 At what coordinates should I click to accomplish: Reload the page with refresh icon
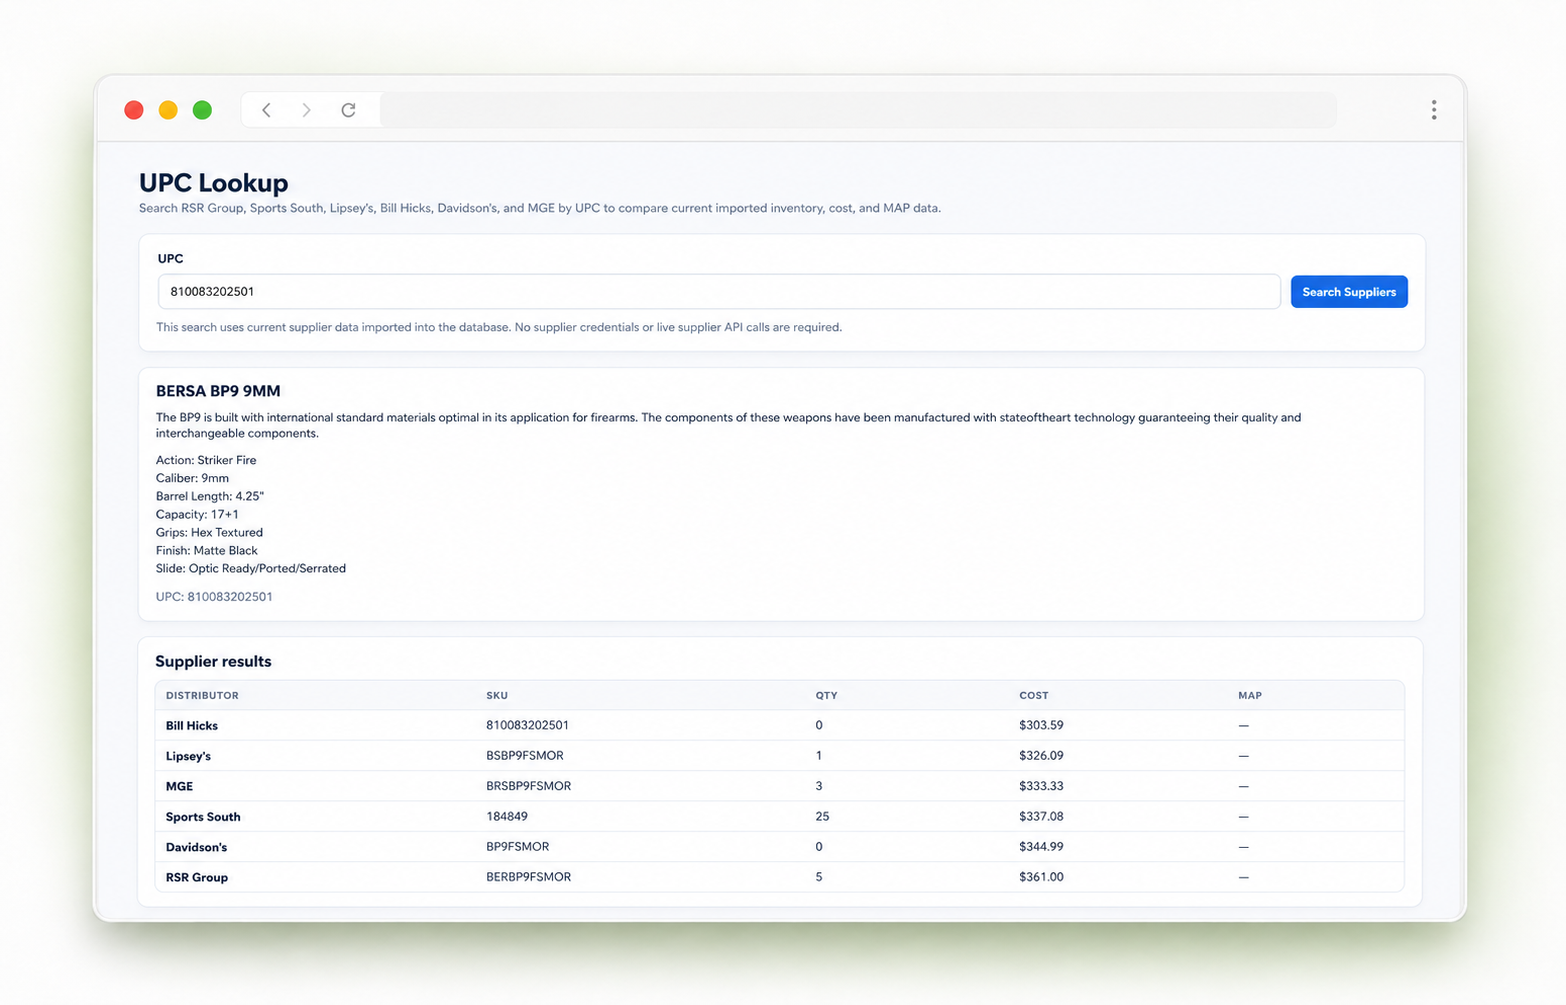348,110
